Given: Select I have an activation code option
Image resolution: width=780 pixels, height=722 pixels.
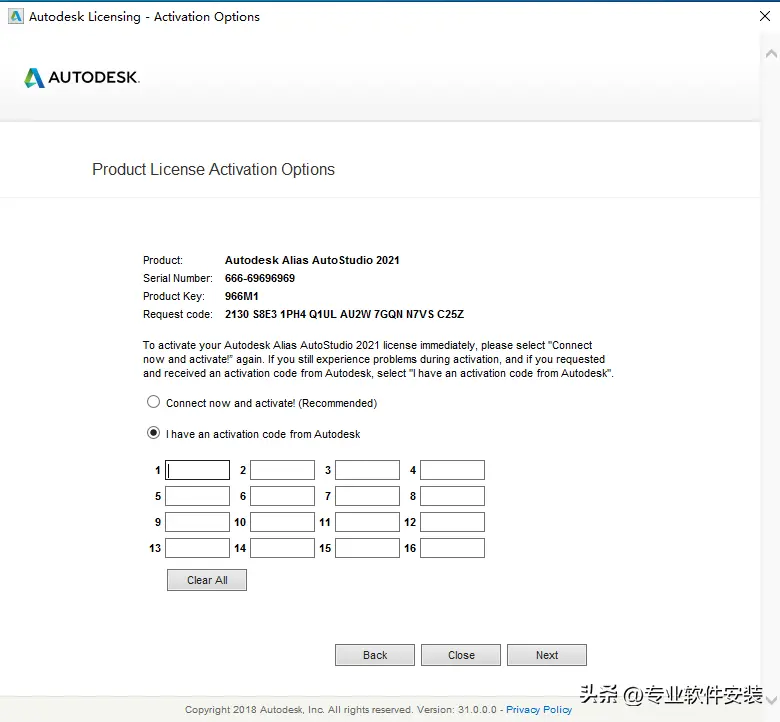Looking at the screenshot, I should pos(153,433).
